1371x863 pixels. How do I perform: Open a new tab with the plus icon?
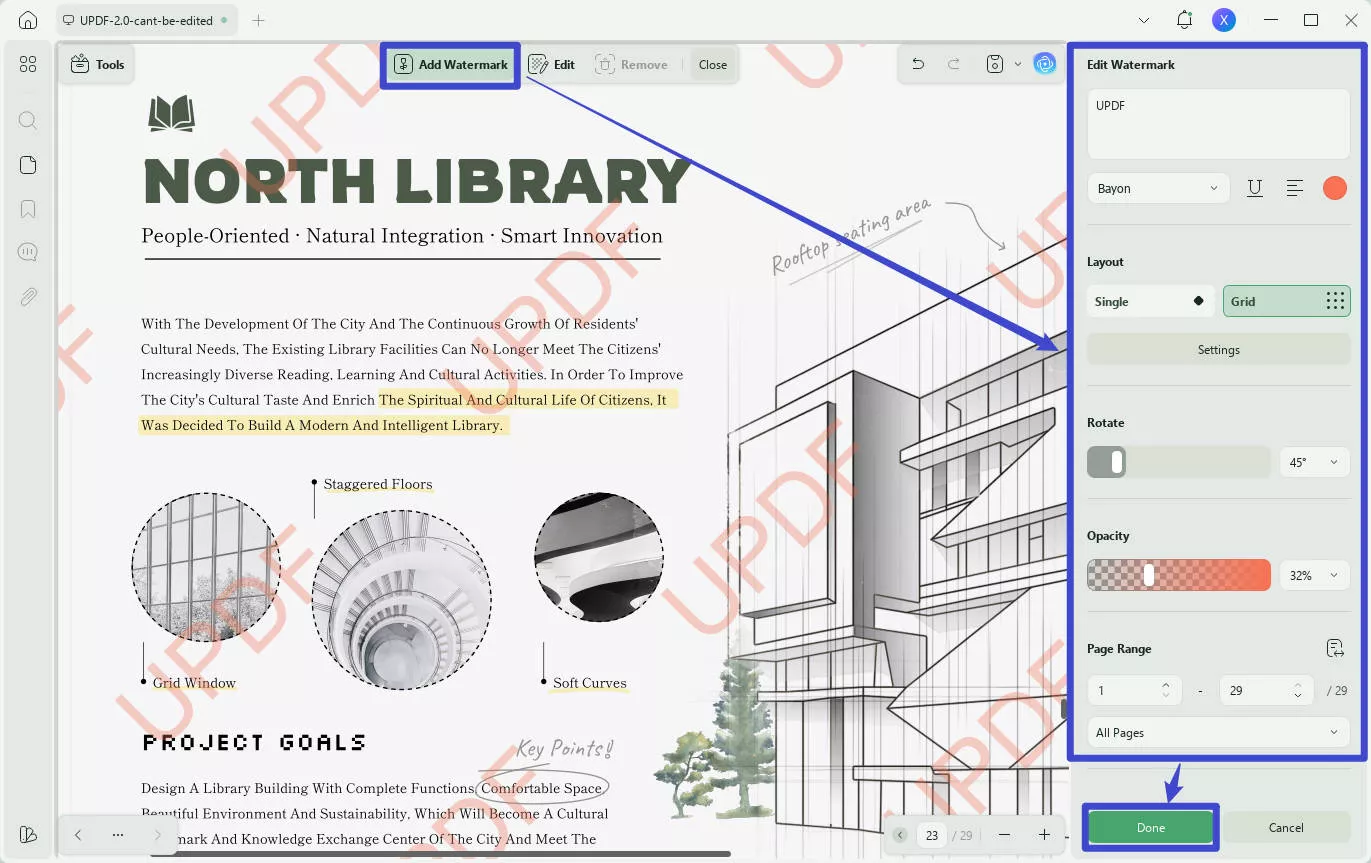coord(258,20)
